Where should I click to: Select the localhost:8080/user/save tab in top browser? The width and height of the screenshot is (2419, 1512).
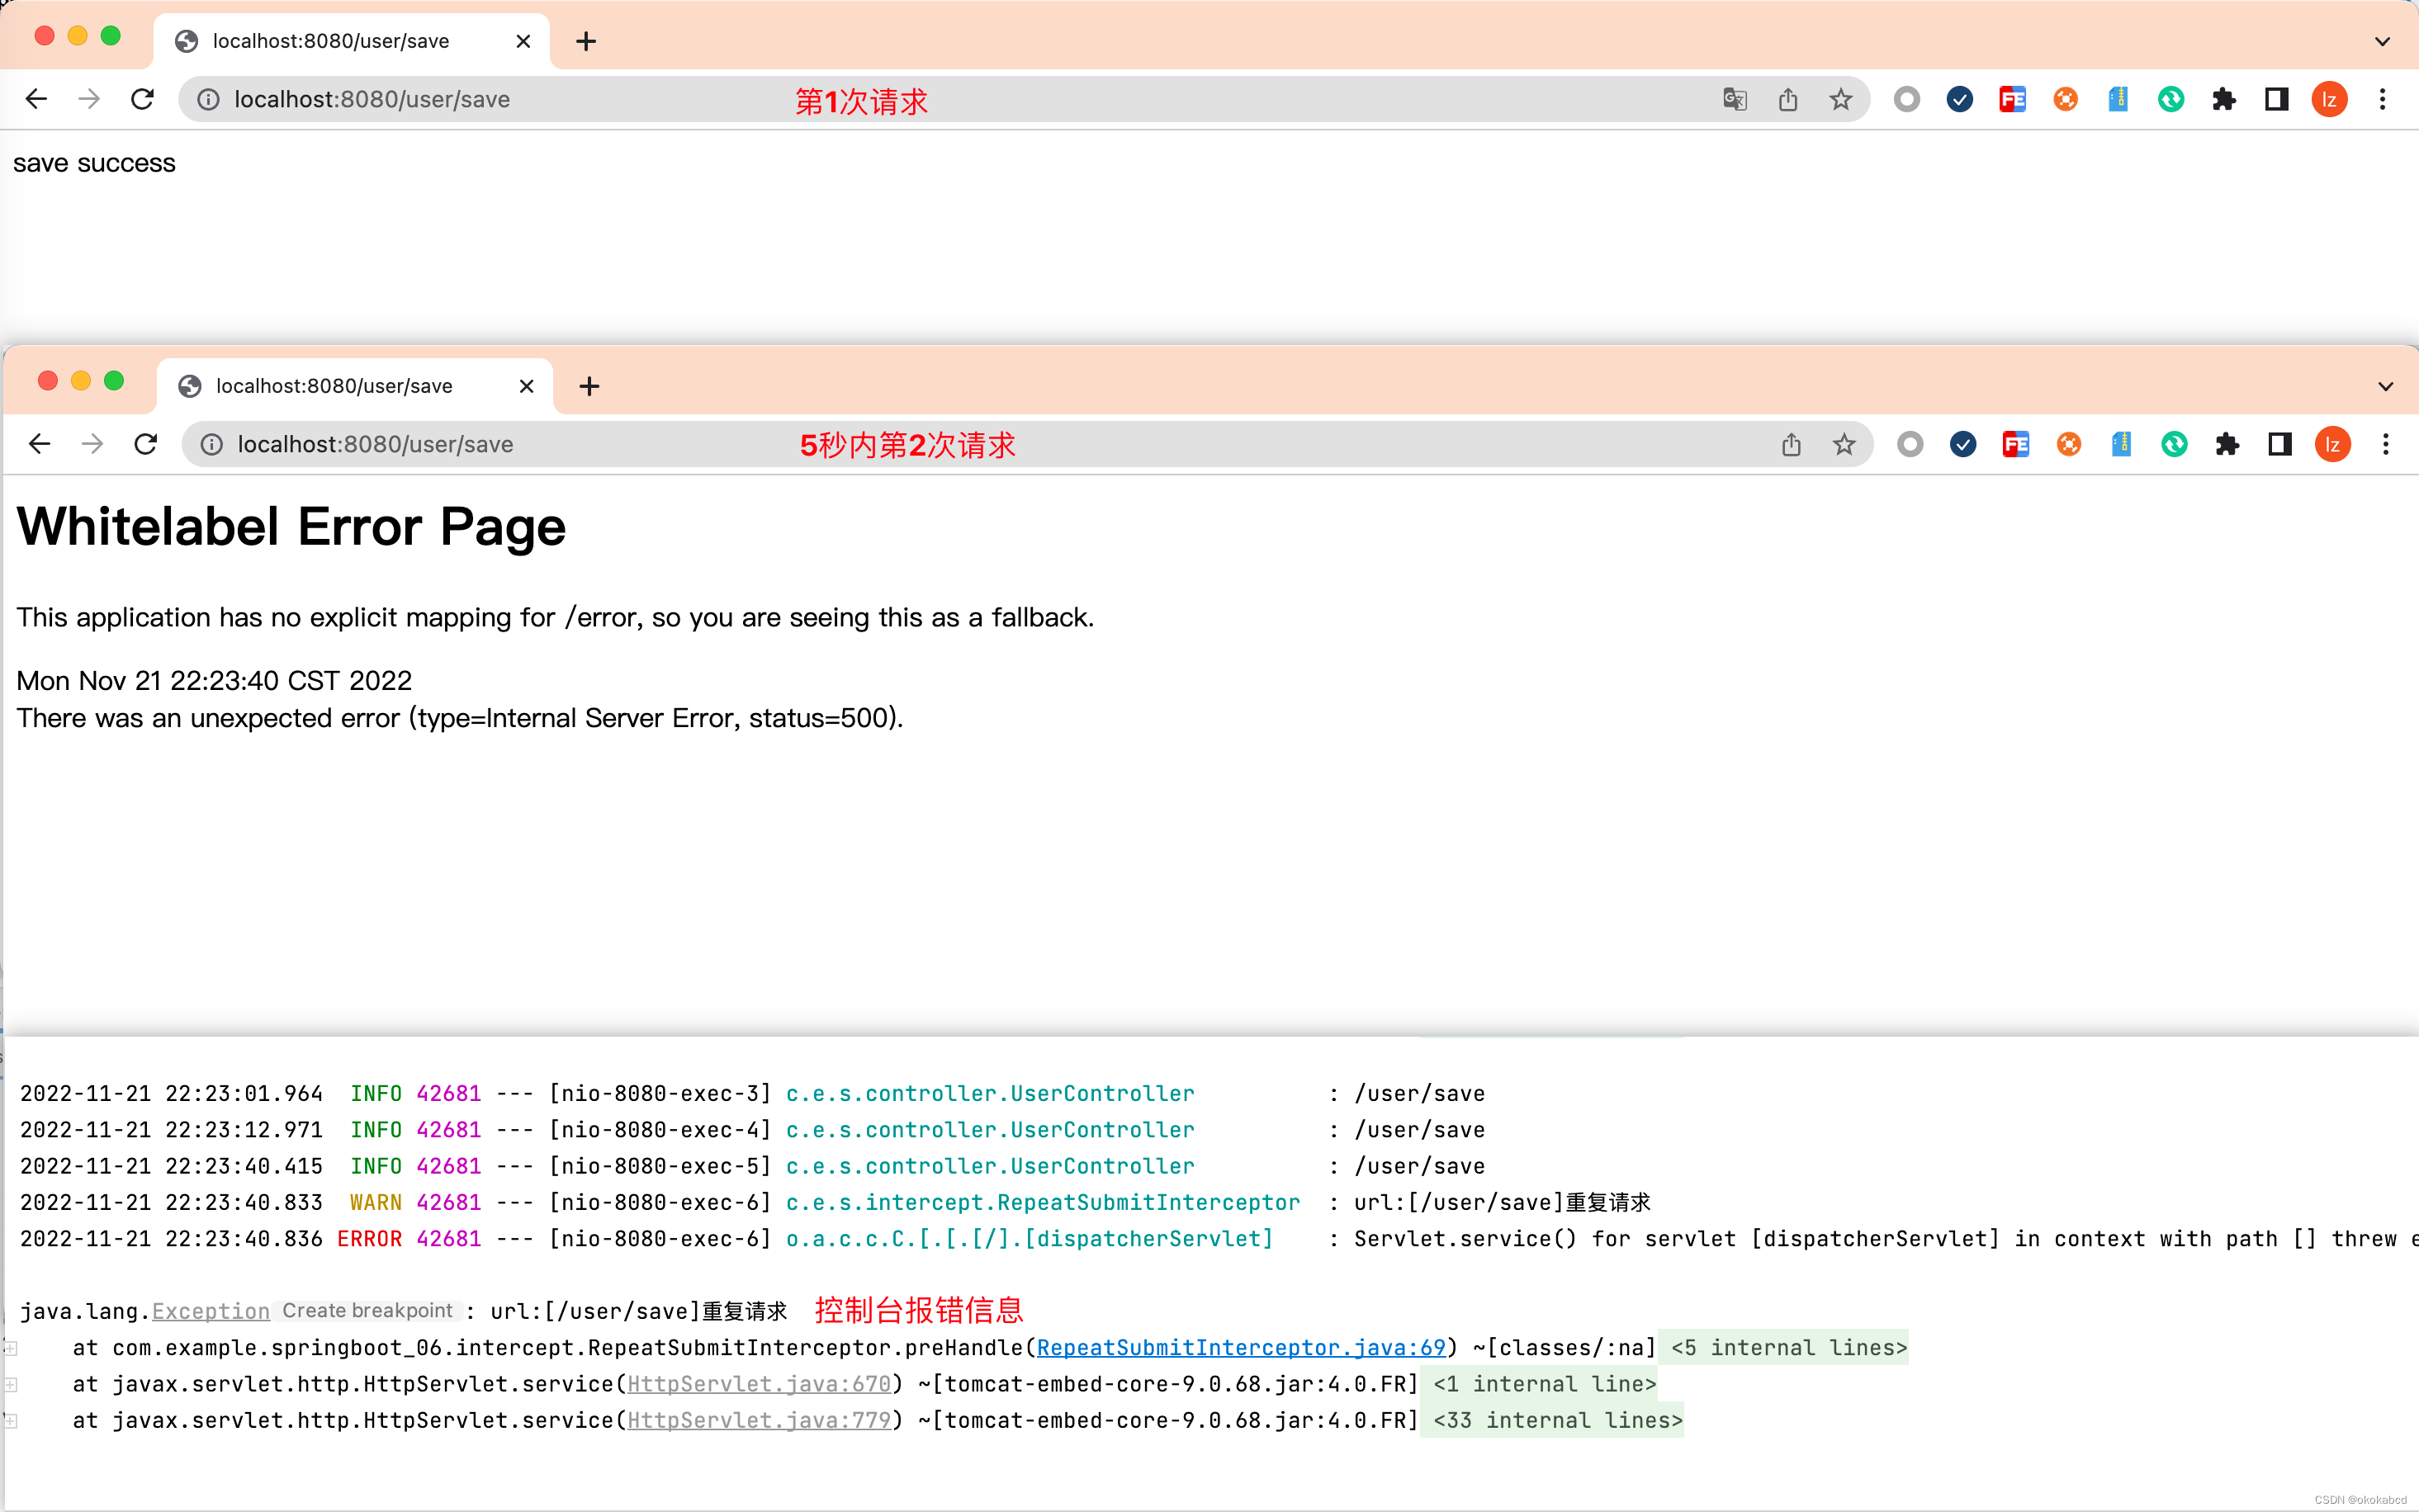tap(331, 41)
